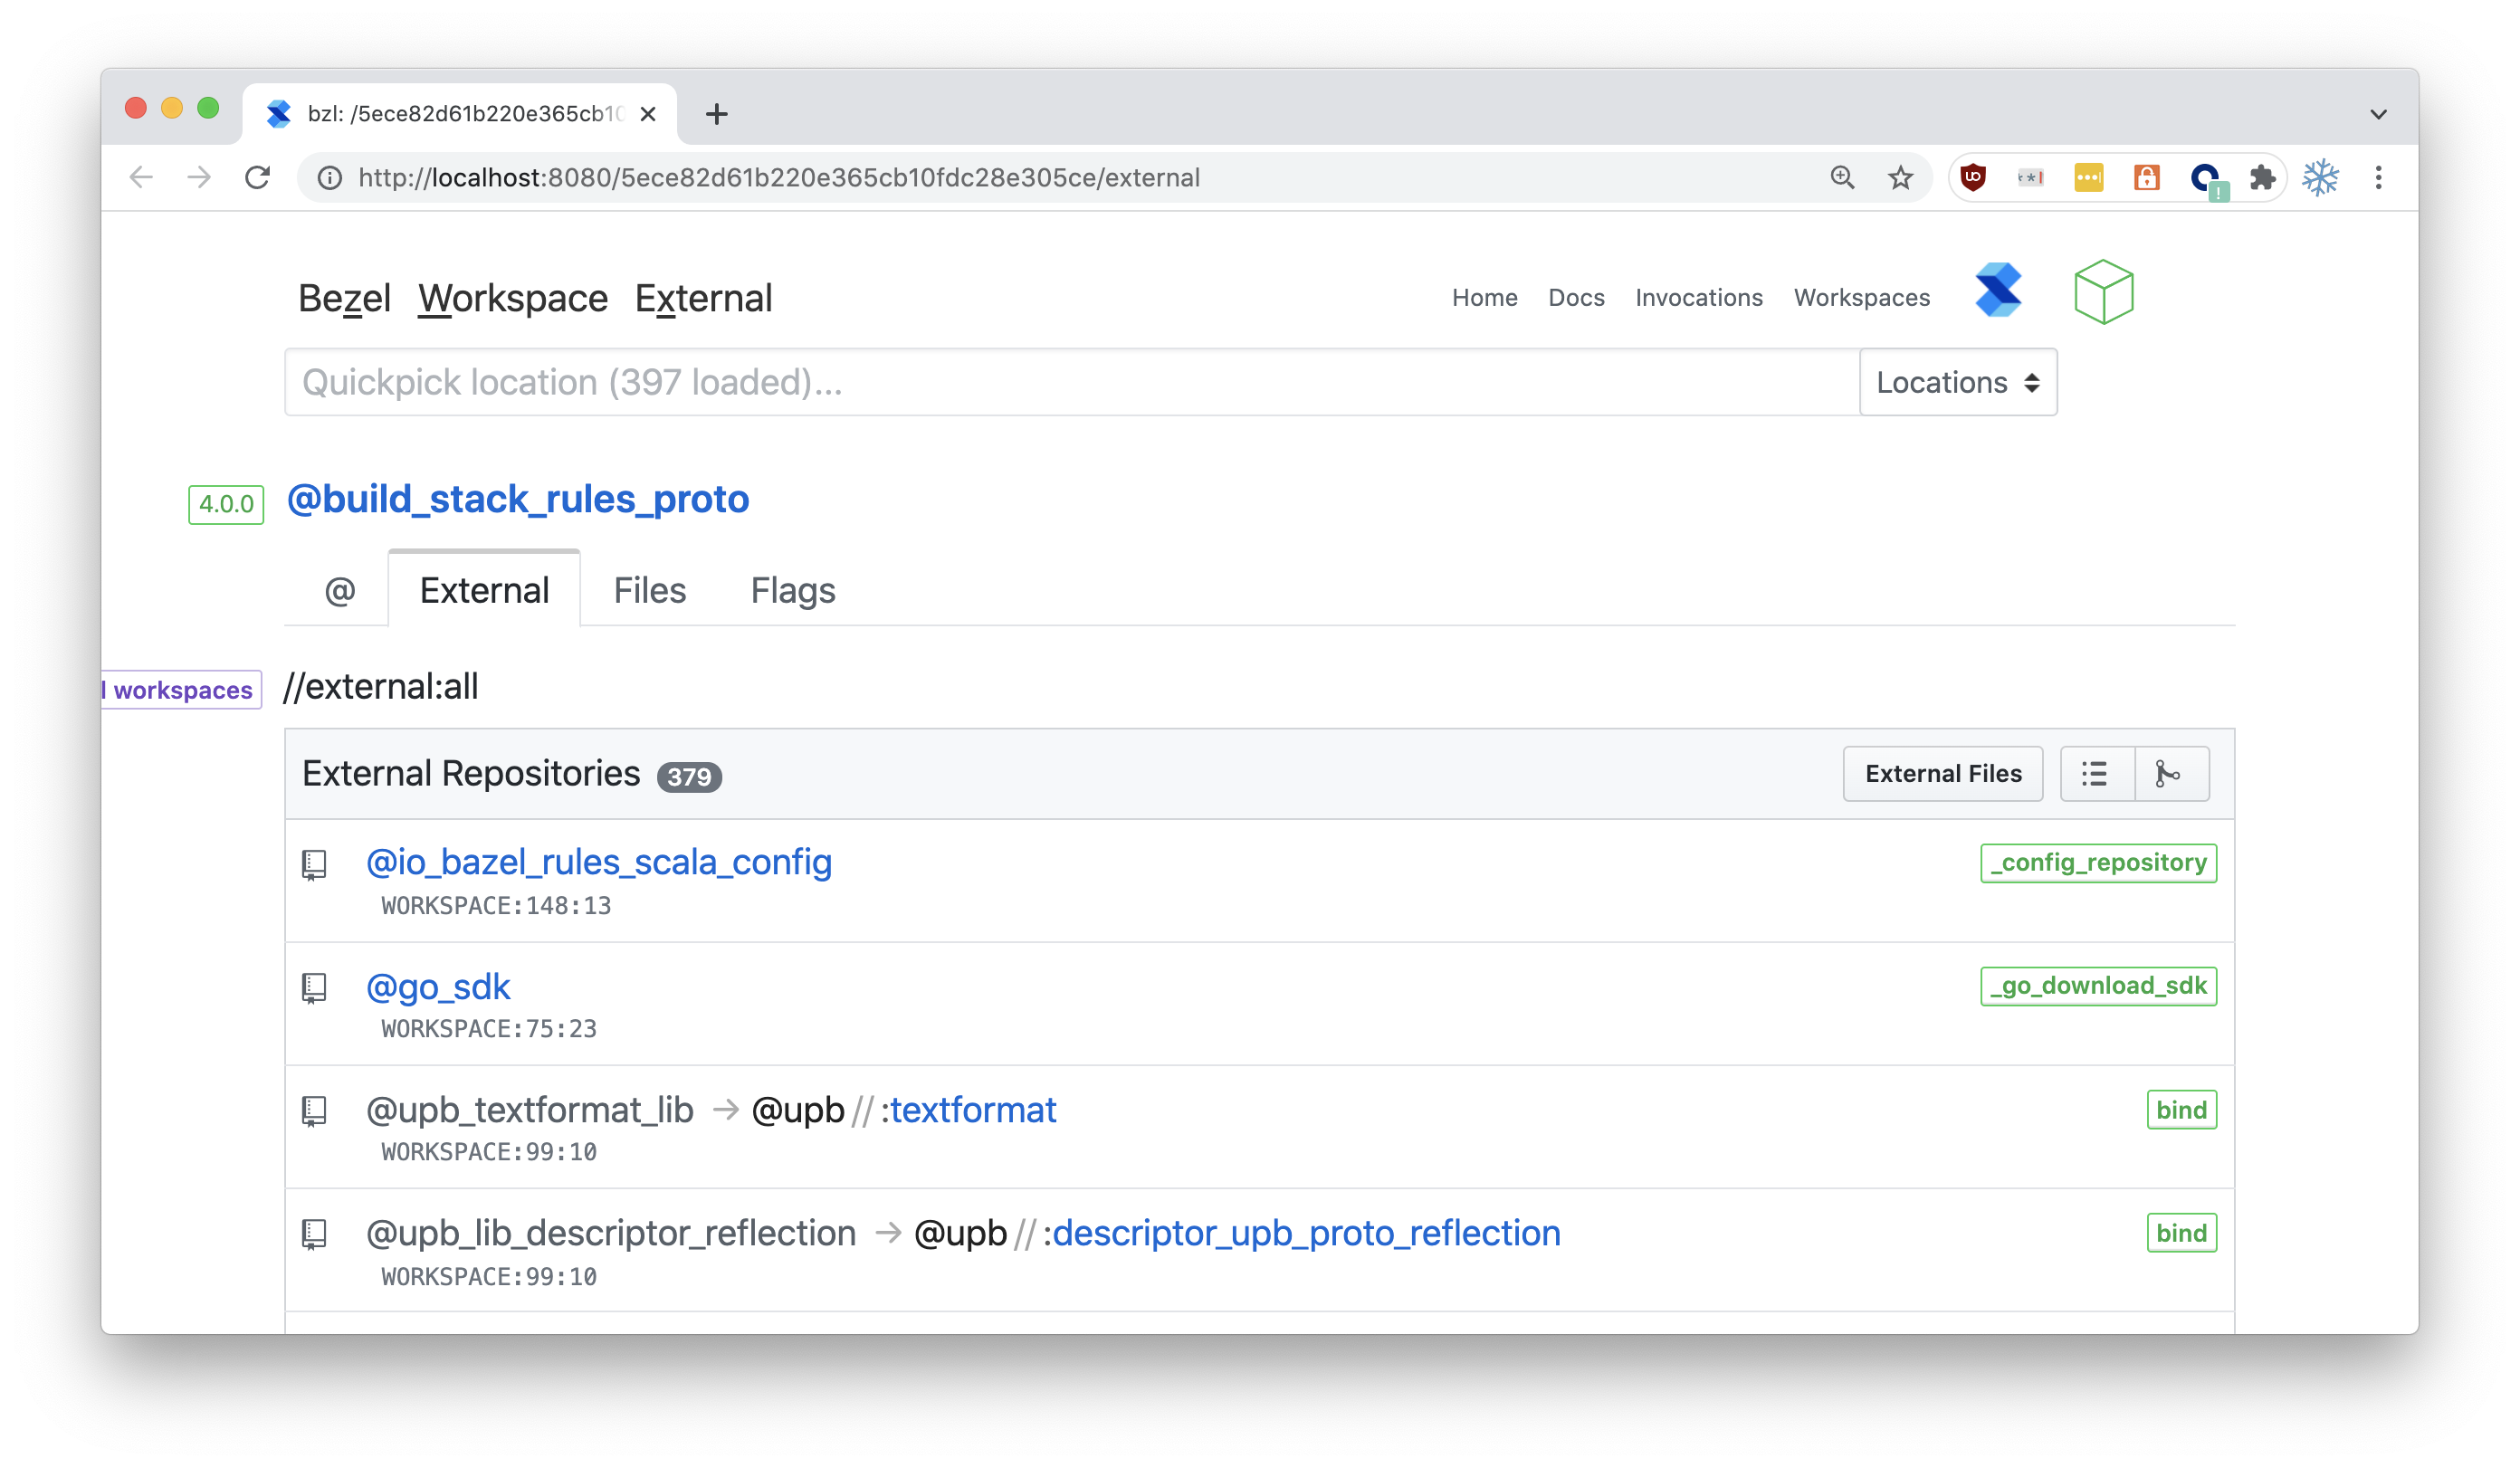Open the Extensions puzzle-piece menu
Image resolution: width=2520 pixels, height=1468 pixels.
[2262, 177]
